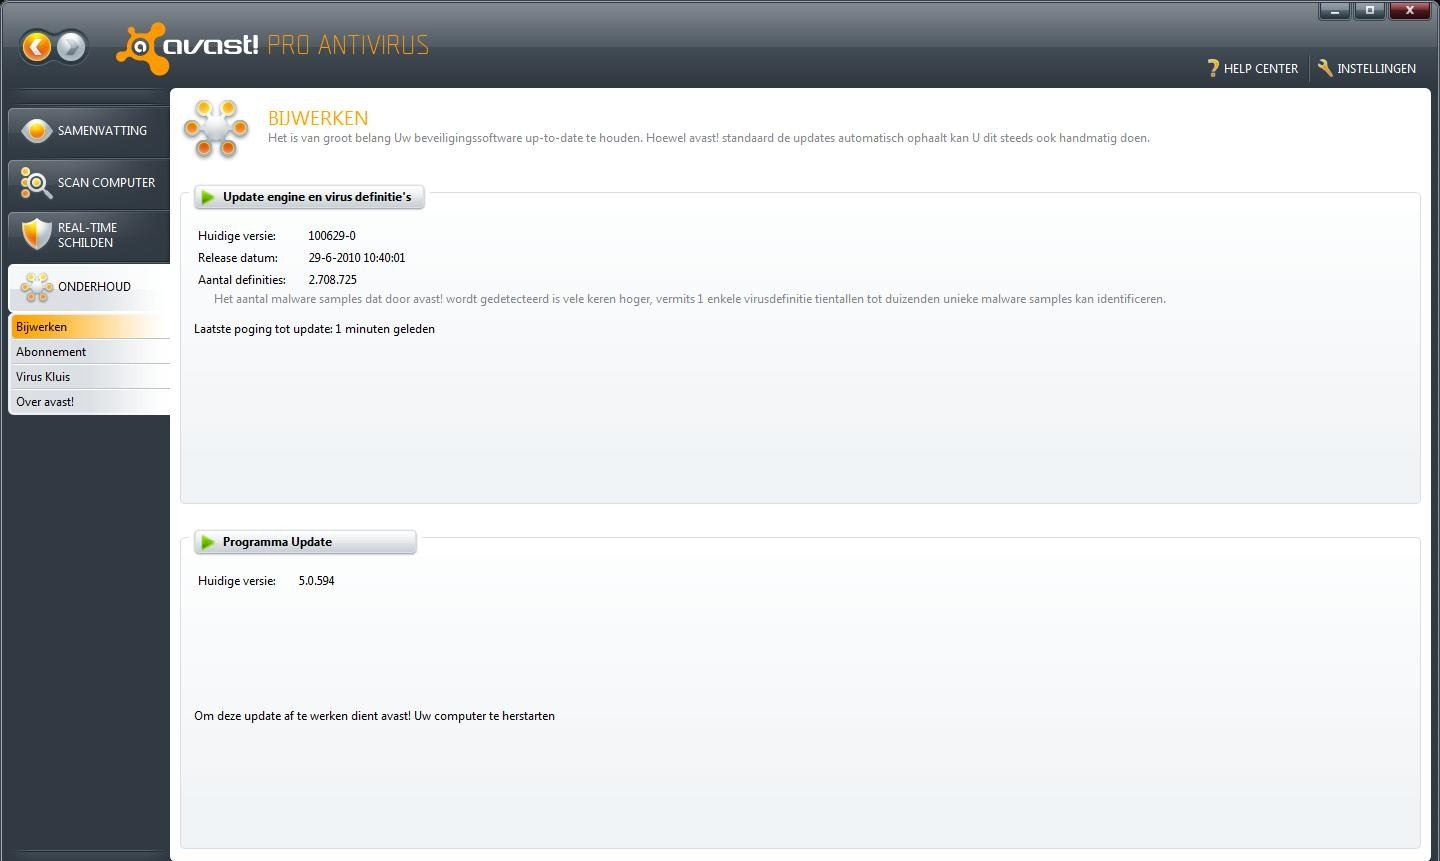Image resolution: width=1440 pixels, height=861 pixels.
Task: Click green play arrow on engine update button
Action: tap(208, 197)
